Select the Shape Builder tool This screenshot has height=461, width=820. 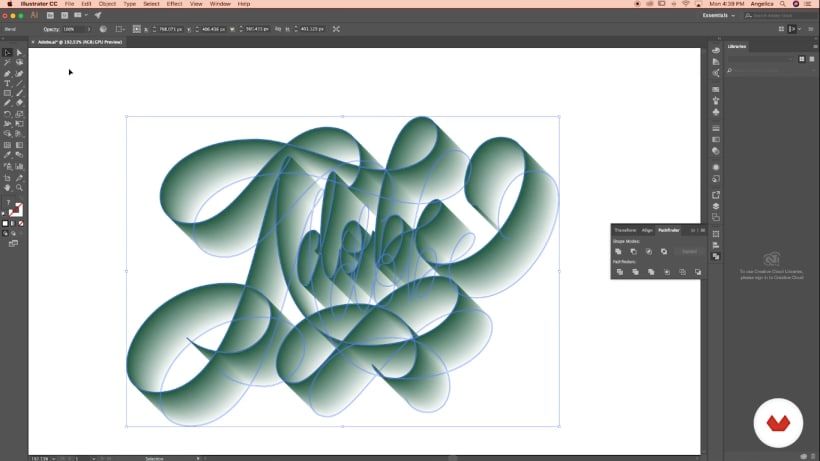[x=7, y=134]
